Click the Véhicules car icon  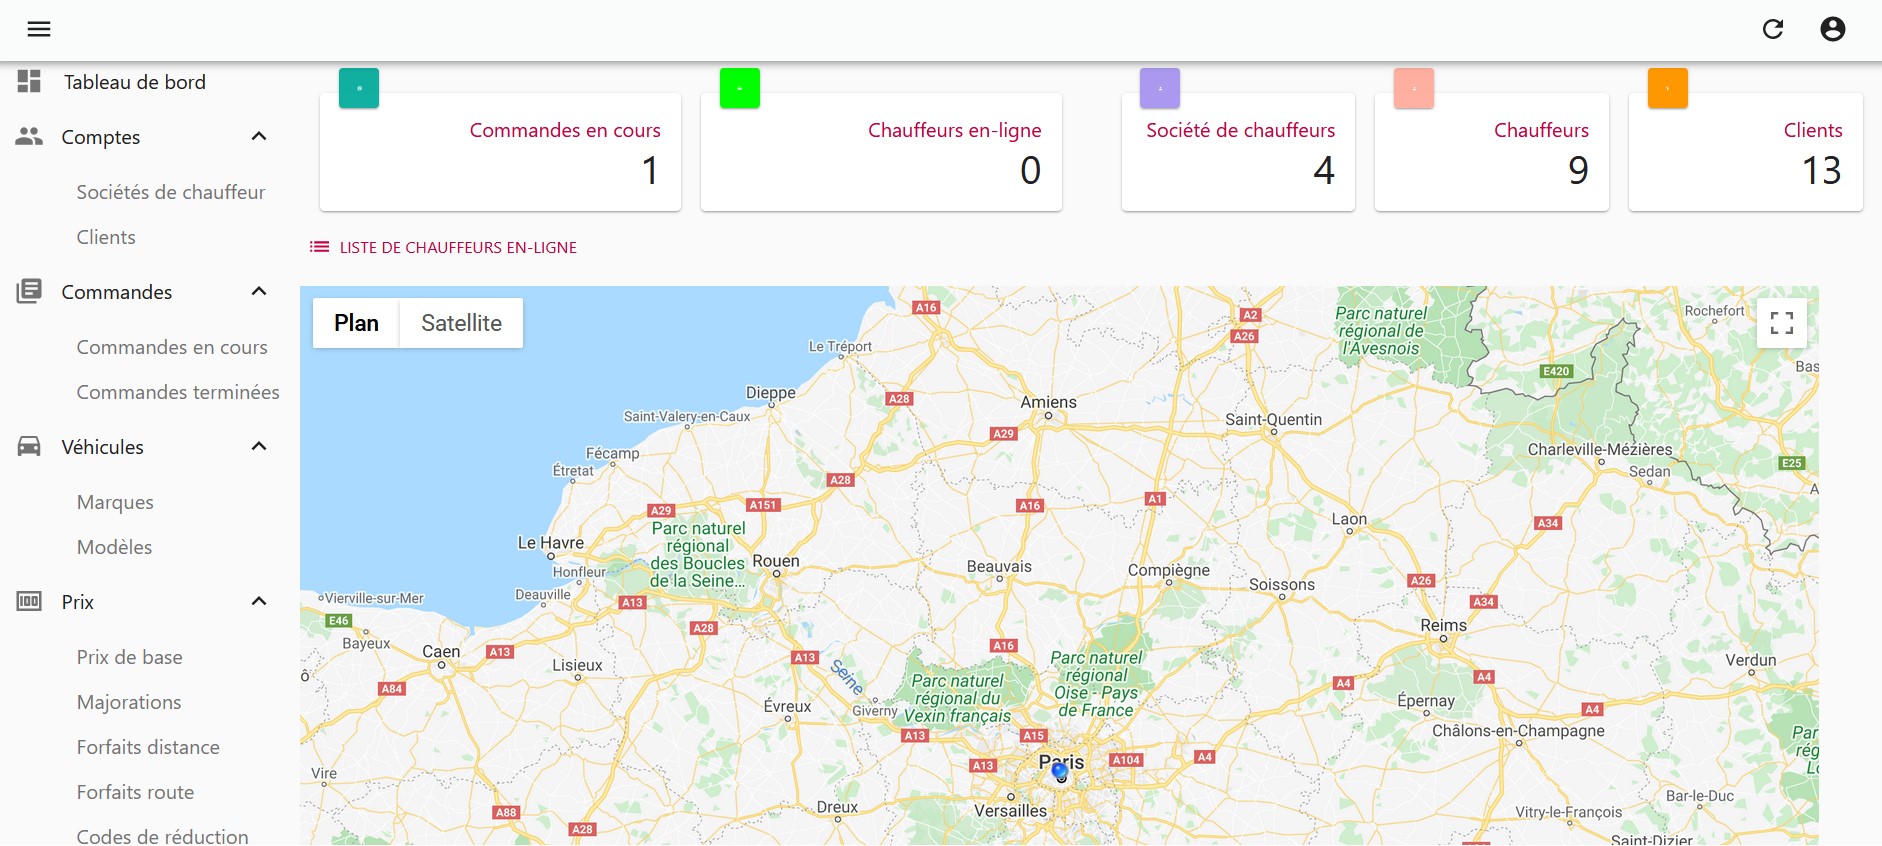click(29, 446)
